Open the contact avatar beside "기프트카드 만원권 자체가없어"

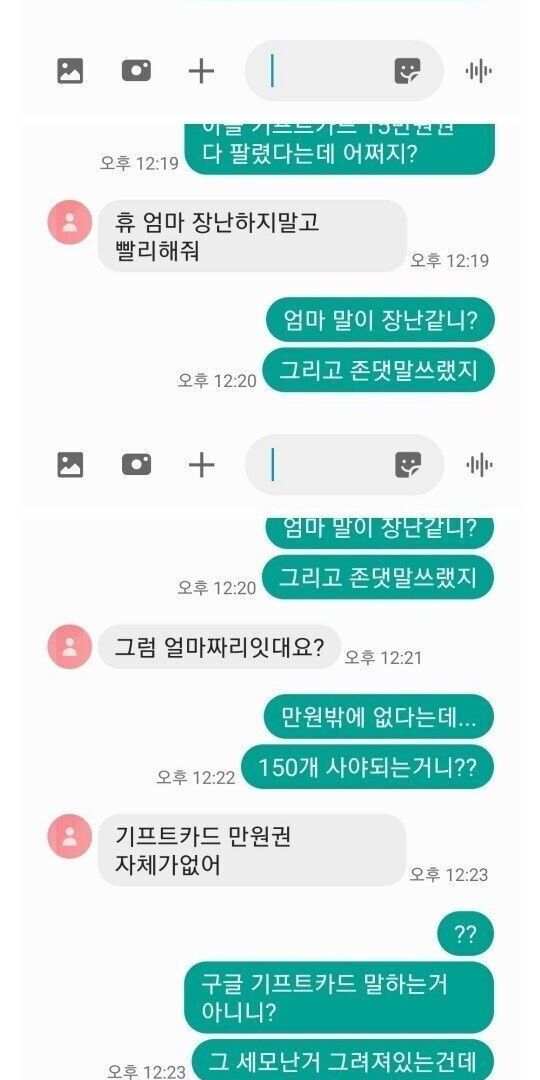[70, 836]
